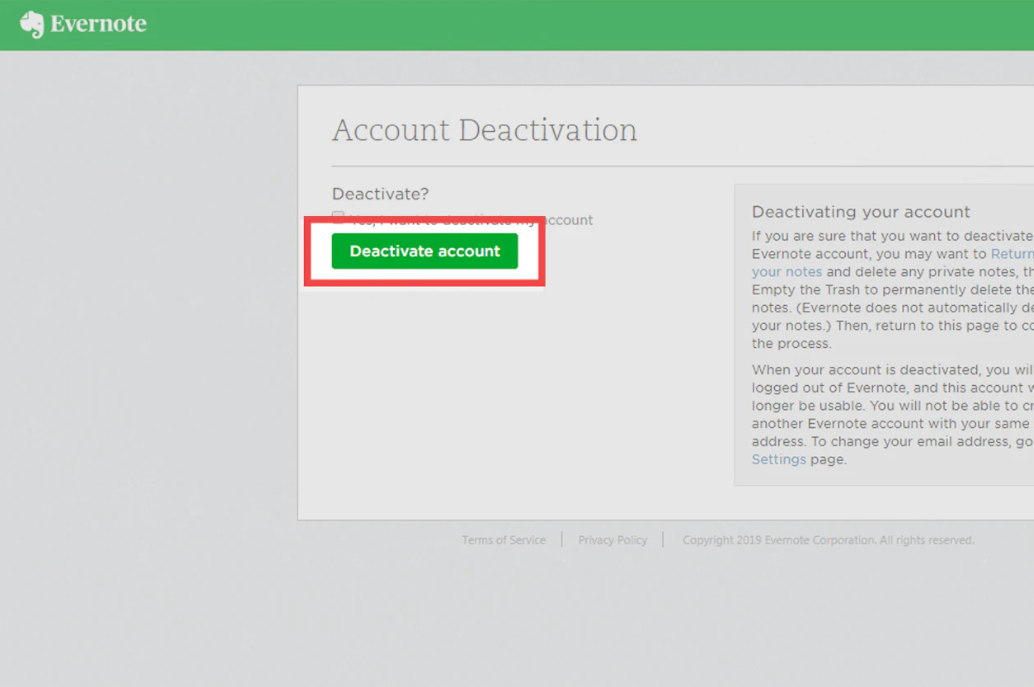Click the green Deactivate account button
1034x687 pixels.
[x=425, y=251]
